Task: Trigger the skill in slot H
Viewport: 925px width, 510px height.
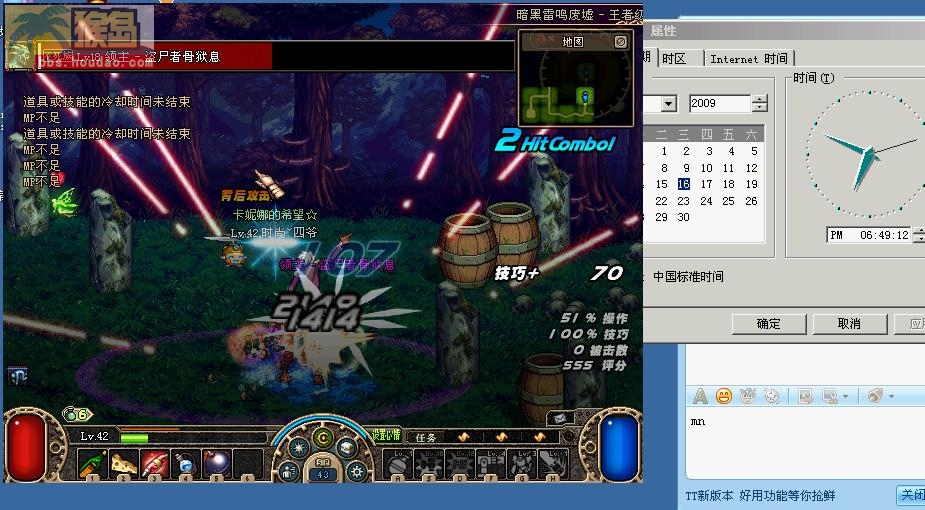Action: [x=553, y=465]
